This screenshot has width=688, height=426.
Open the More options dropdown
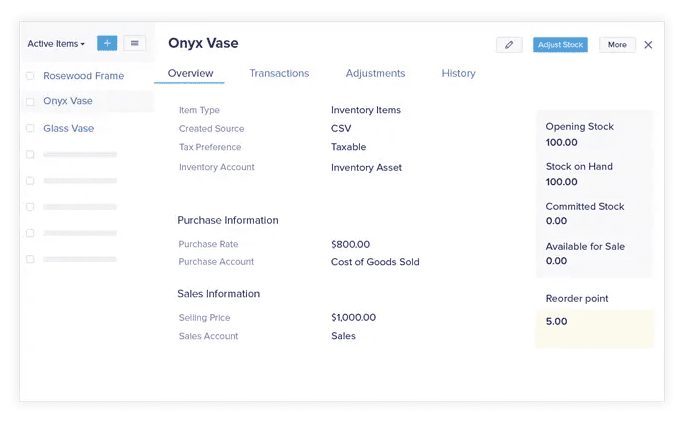point(617,45)
